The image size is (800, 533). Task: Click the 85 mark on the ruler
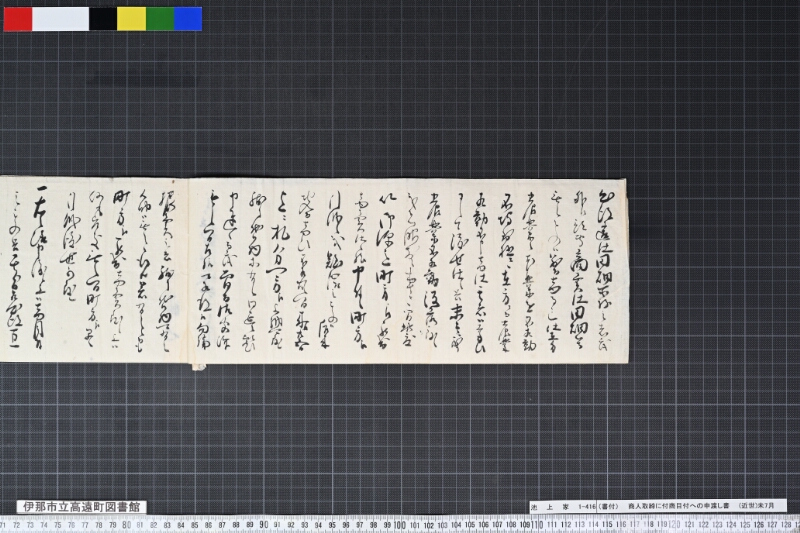(194, 525)
